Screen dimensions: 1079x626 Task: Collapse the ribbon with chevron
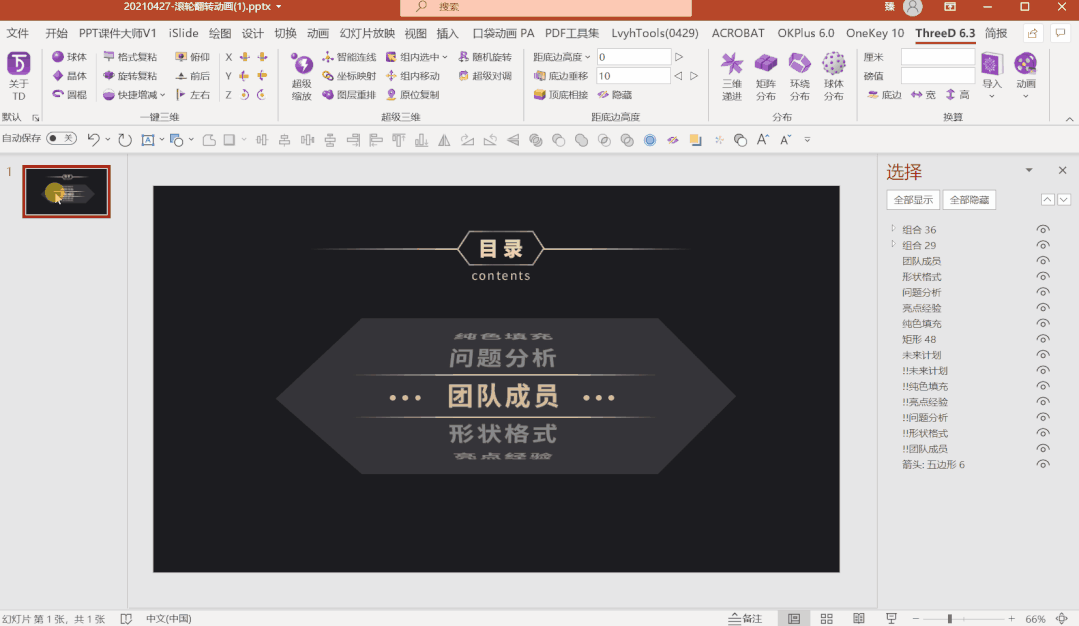click(1069, 119)
